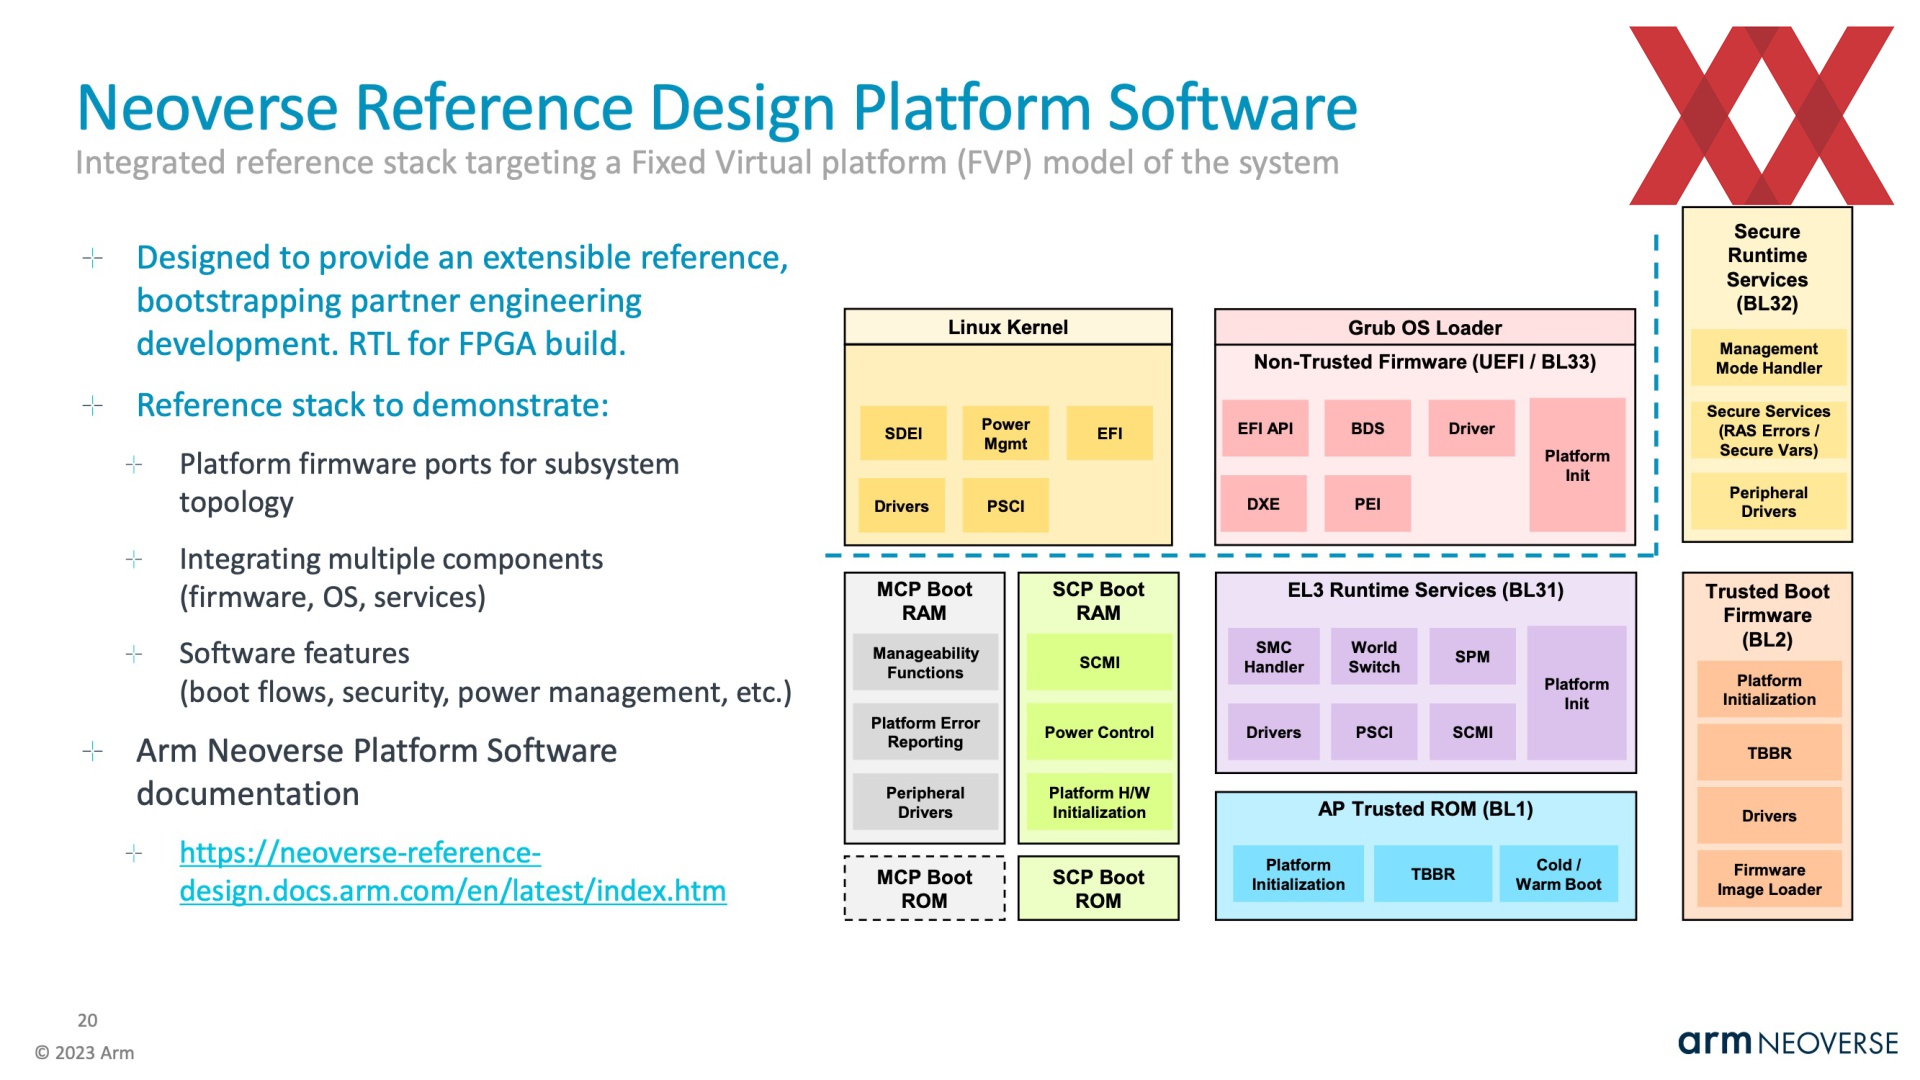The height and width of the screenshot is (1080, 1920).
Task: Click the World Switch block
Action: click(1373, 657)
